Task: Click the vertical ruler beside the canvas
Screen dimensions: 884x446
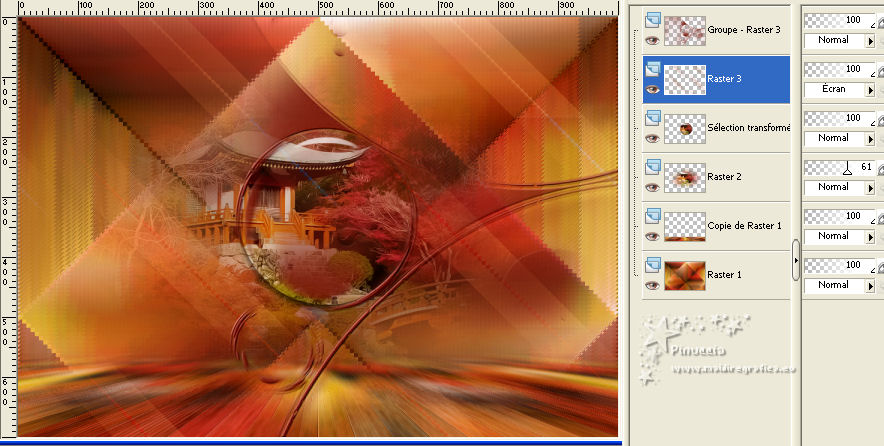Action: (8, 226)
